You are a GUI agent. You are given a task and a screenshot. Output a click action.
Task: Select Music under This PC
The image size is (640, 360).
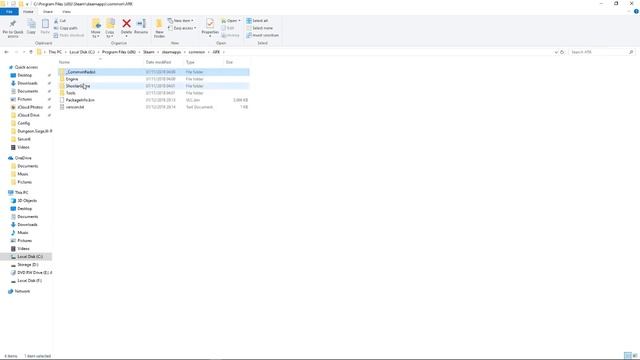click(x=23, y=233)
